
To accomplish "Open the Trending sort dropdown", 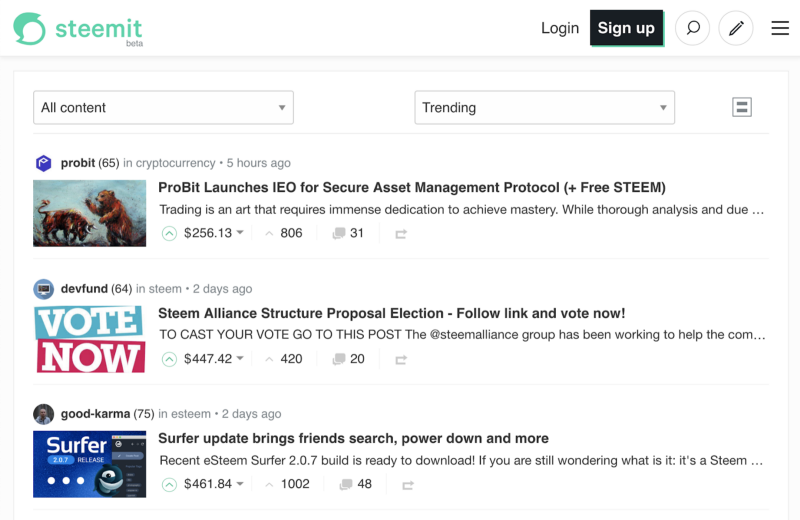I will [x=544, y=107].
